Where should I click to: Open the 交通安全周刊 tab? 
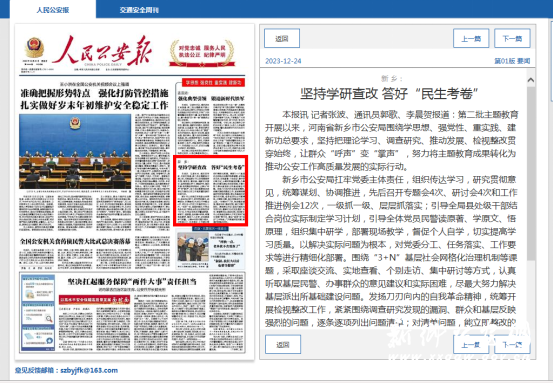(x=139, y=10)
